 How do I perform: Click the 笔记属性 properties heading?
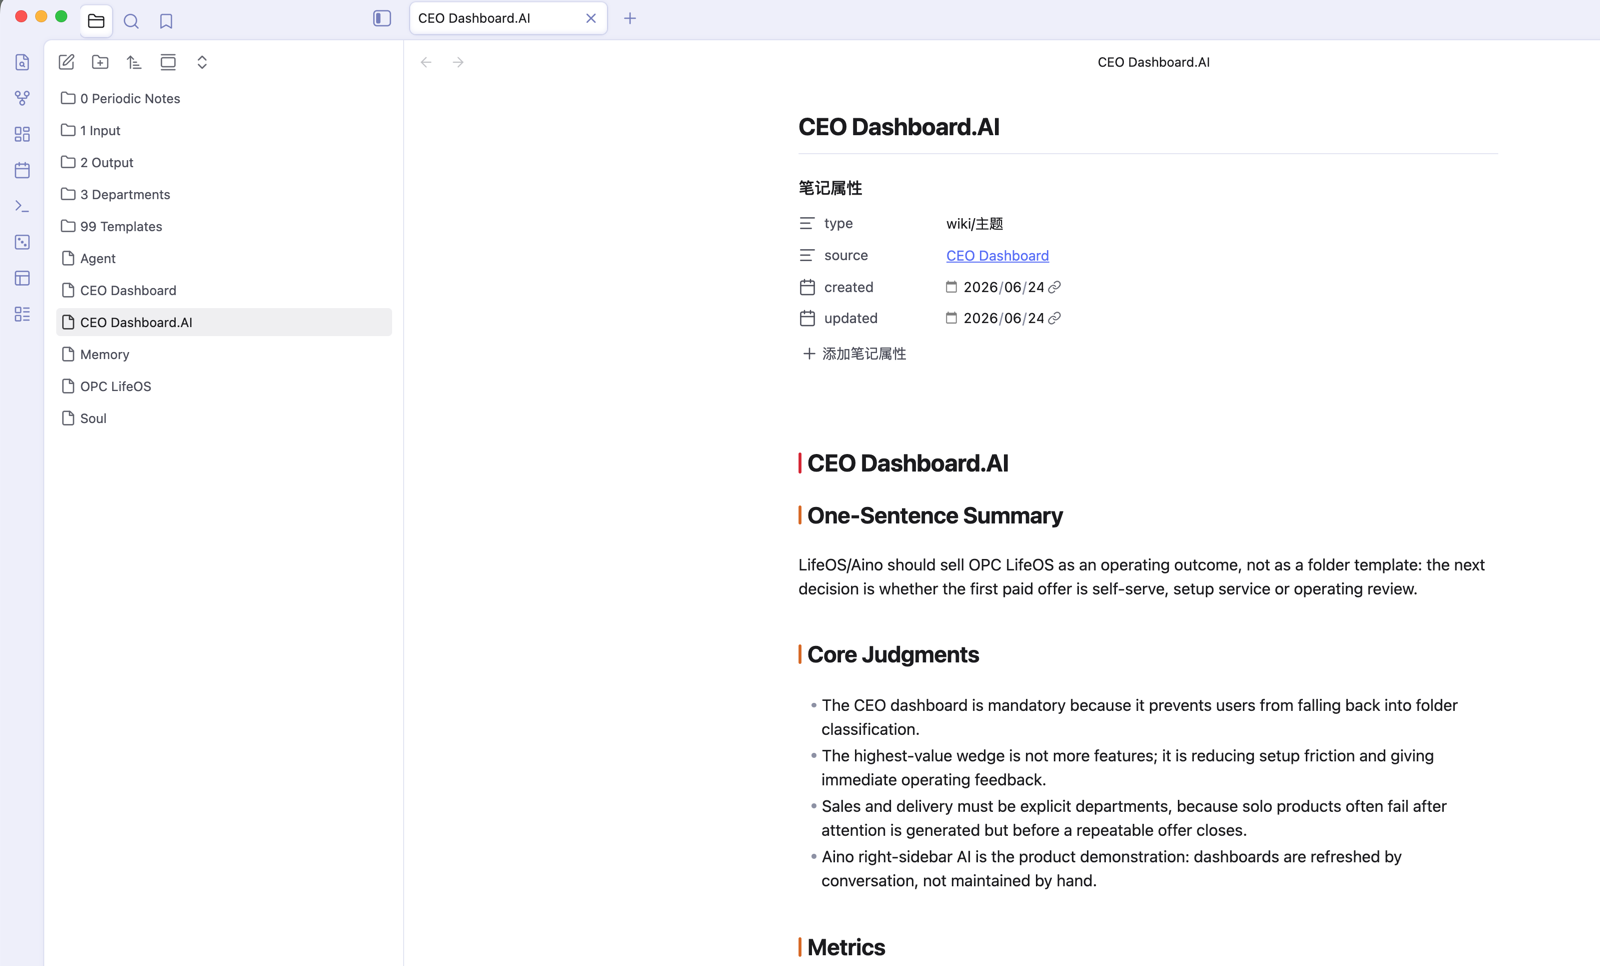[830, 188]
